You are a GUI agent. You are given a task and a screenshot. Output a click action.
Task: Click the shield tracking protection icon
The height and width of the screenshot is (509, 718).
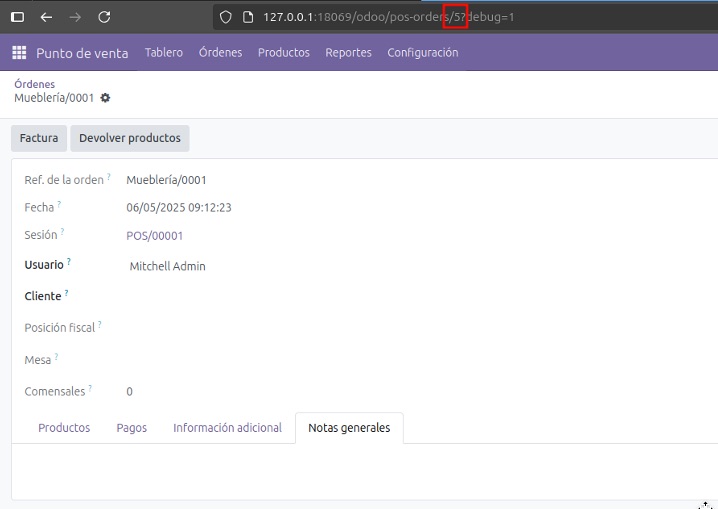[x=226, y=17]
